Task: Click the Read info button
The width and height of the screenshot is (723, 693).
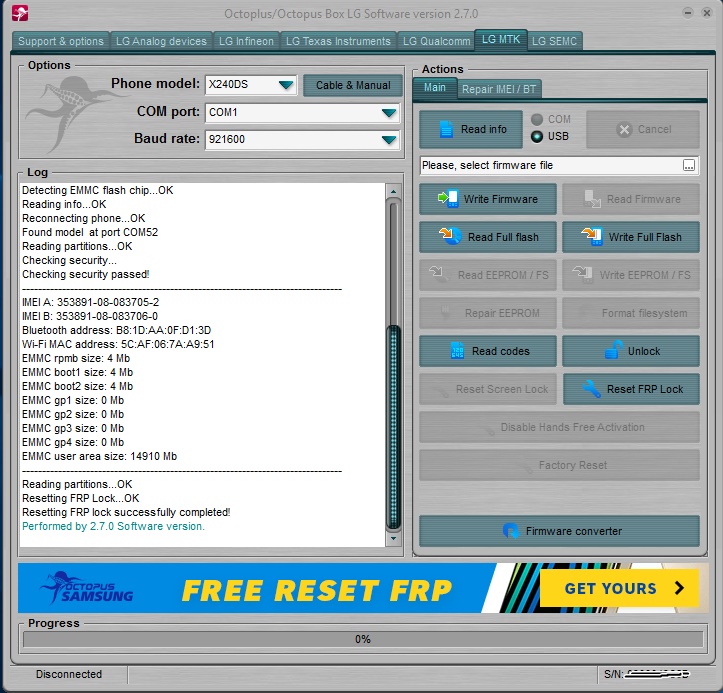Action: 471,130
